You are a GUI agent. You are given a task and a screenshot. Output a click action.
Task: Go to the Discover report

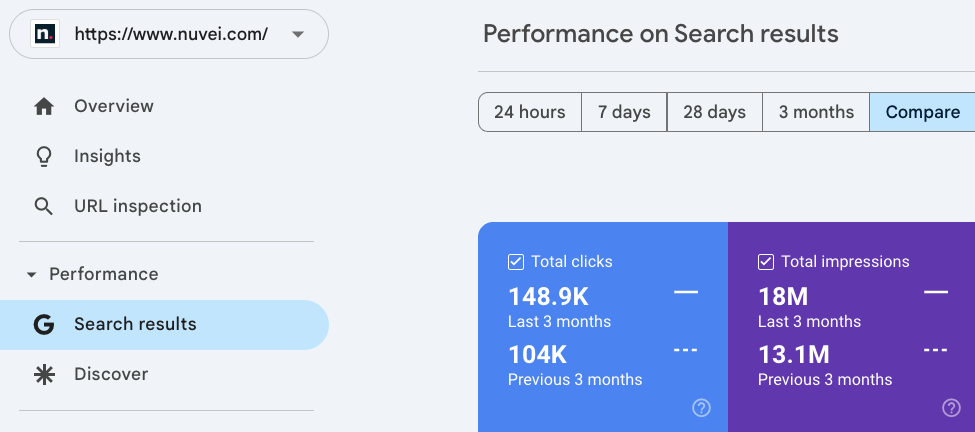coord(111,374)
